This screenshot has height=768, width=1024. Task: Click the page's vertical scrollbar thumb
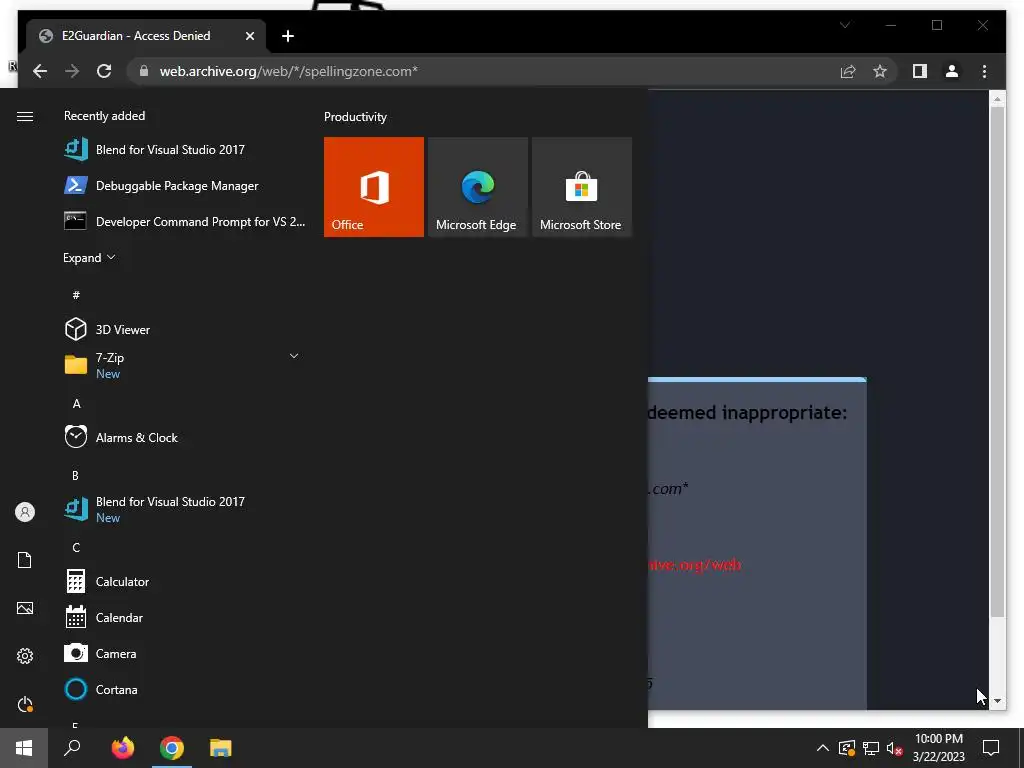pos(997,362)
